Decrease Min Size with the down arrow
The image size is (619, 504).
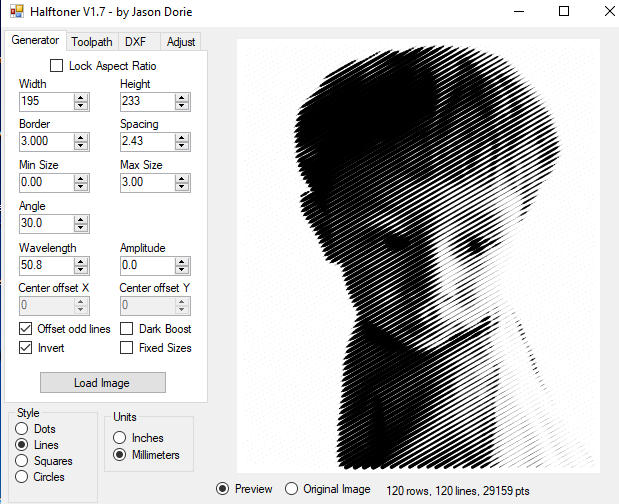tap(81, 187)
